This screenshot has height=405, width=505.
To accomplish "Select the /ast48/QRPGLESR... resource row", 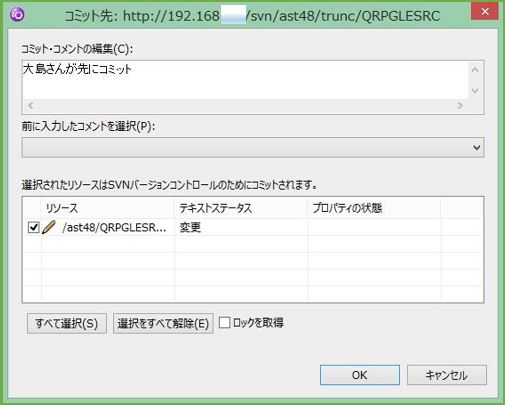I will pyautogui.click(x=252, y=227).
